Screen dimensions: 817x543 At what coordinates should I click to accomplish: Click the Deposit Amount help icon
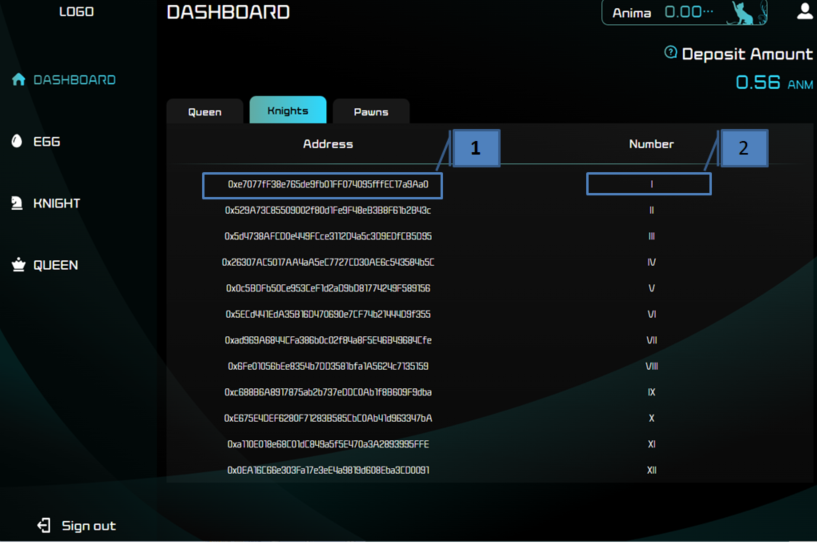tap(671, 52)
